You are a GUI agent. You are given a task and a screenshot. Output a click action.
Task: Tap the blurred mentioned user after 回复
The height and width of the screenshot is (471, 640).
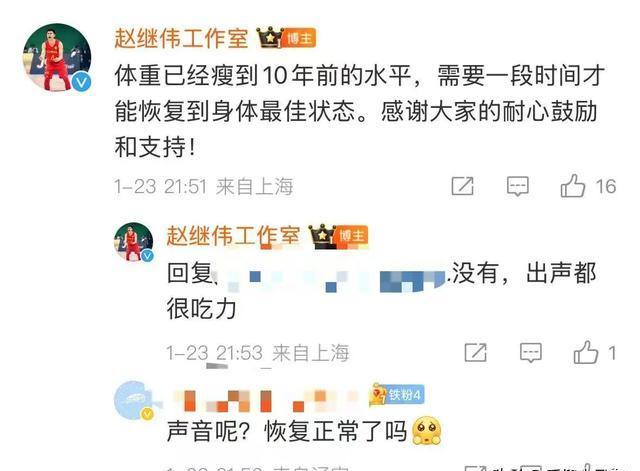(x=333, y=280)
